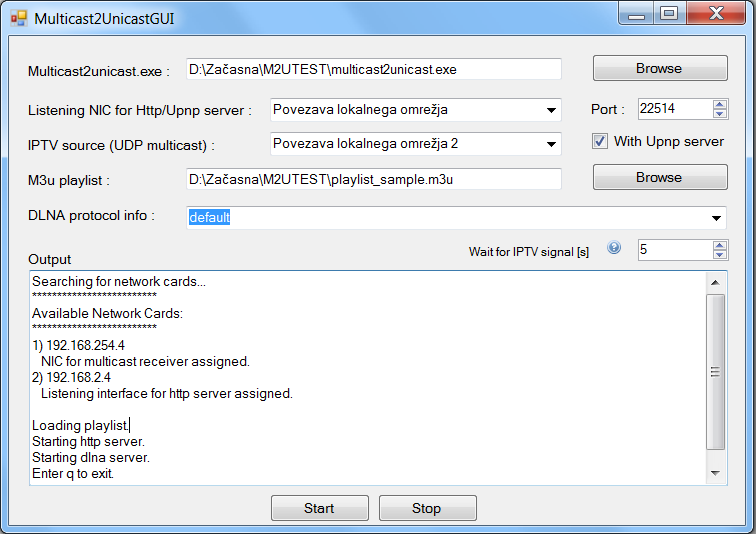Click the output log scrollbar thumb
The height and width of the screenshot is (534, 756).
716,372
